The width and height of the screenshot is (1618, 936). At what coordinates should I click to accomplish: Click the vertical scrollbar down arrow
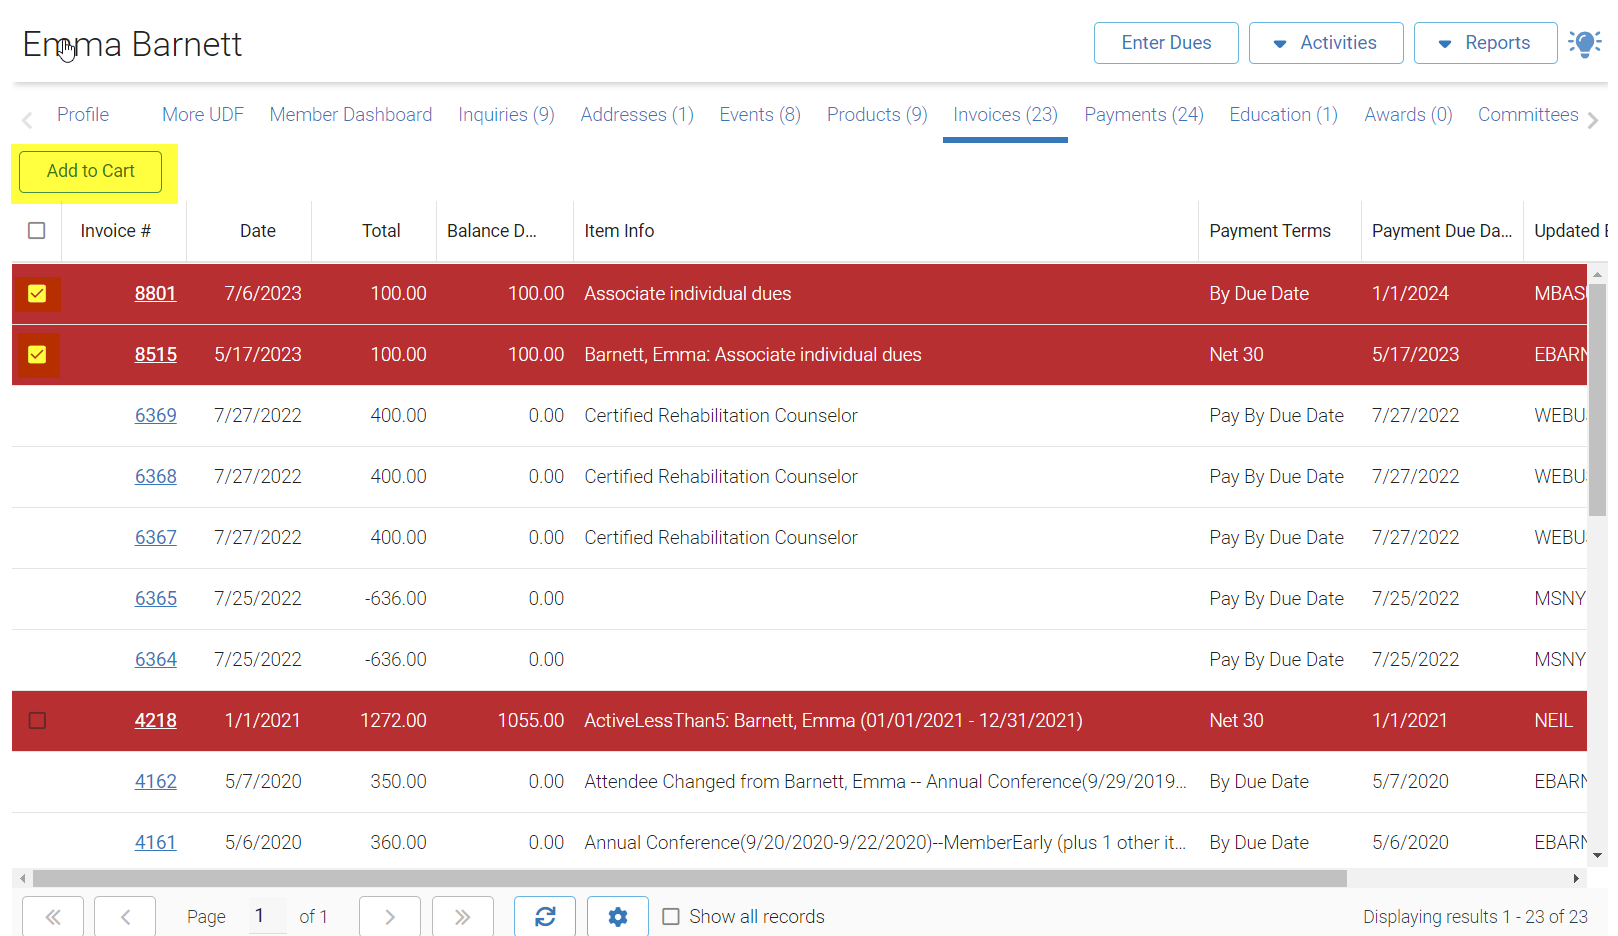click(x=1597, y=855)
